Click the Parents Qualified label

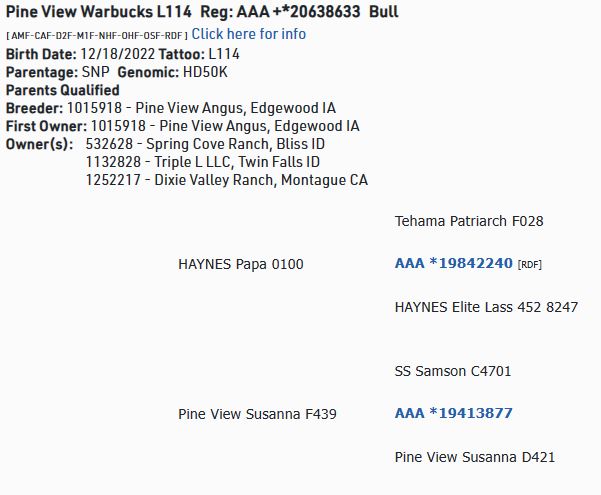click(x=62, y=90)
